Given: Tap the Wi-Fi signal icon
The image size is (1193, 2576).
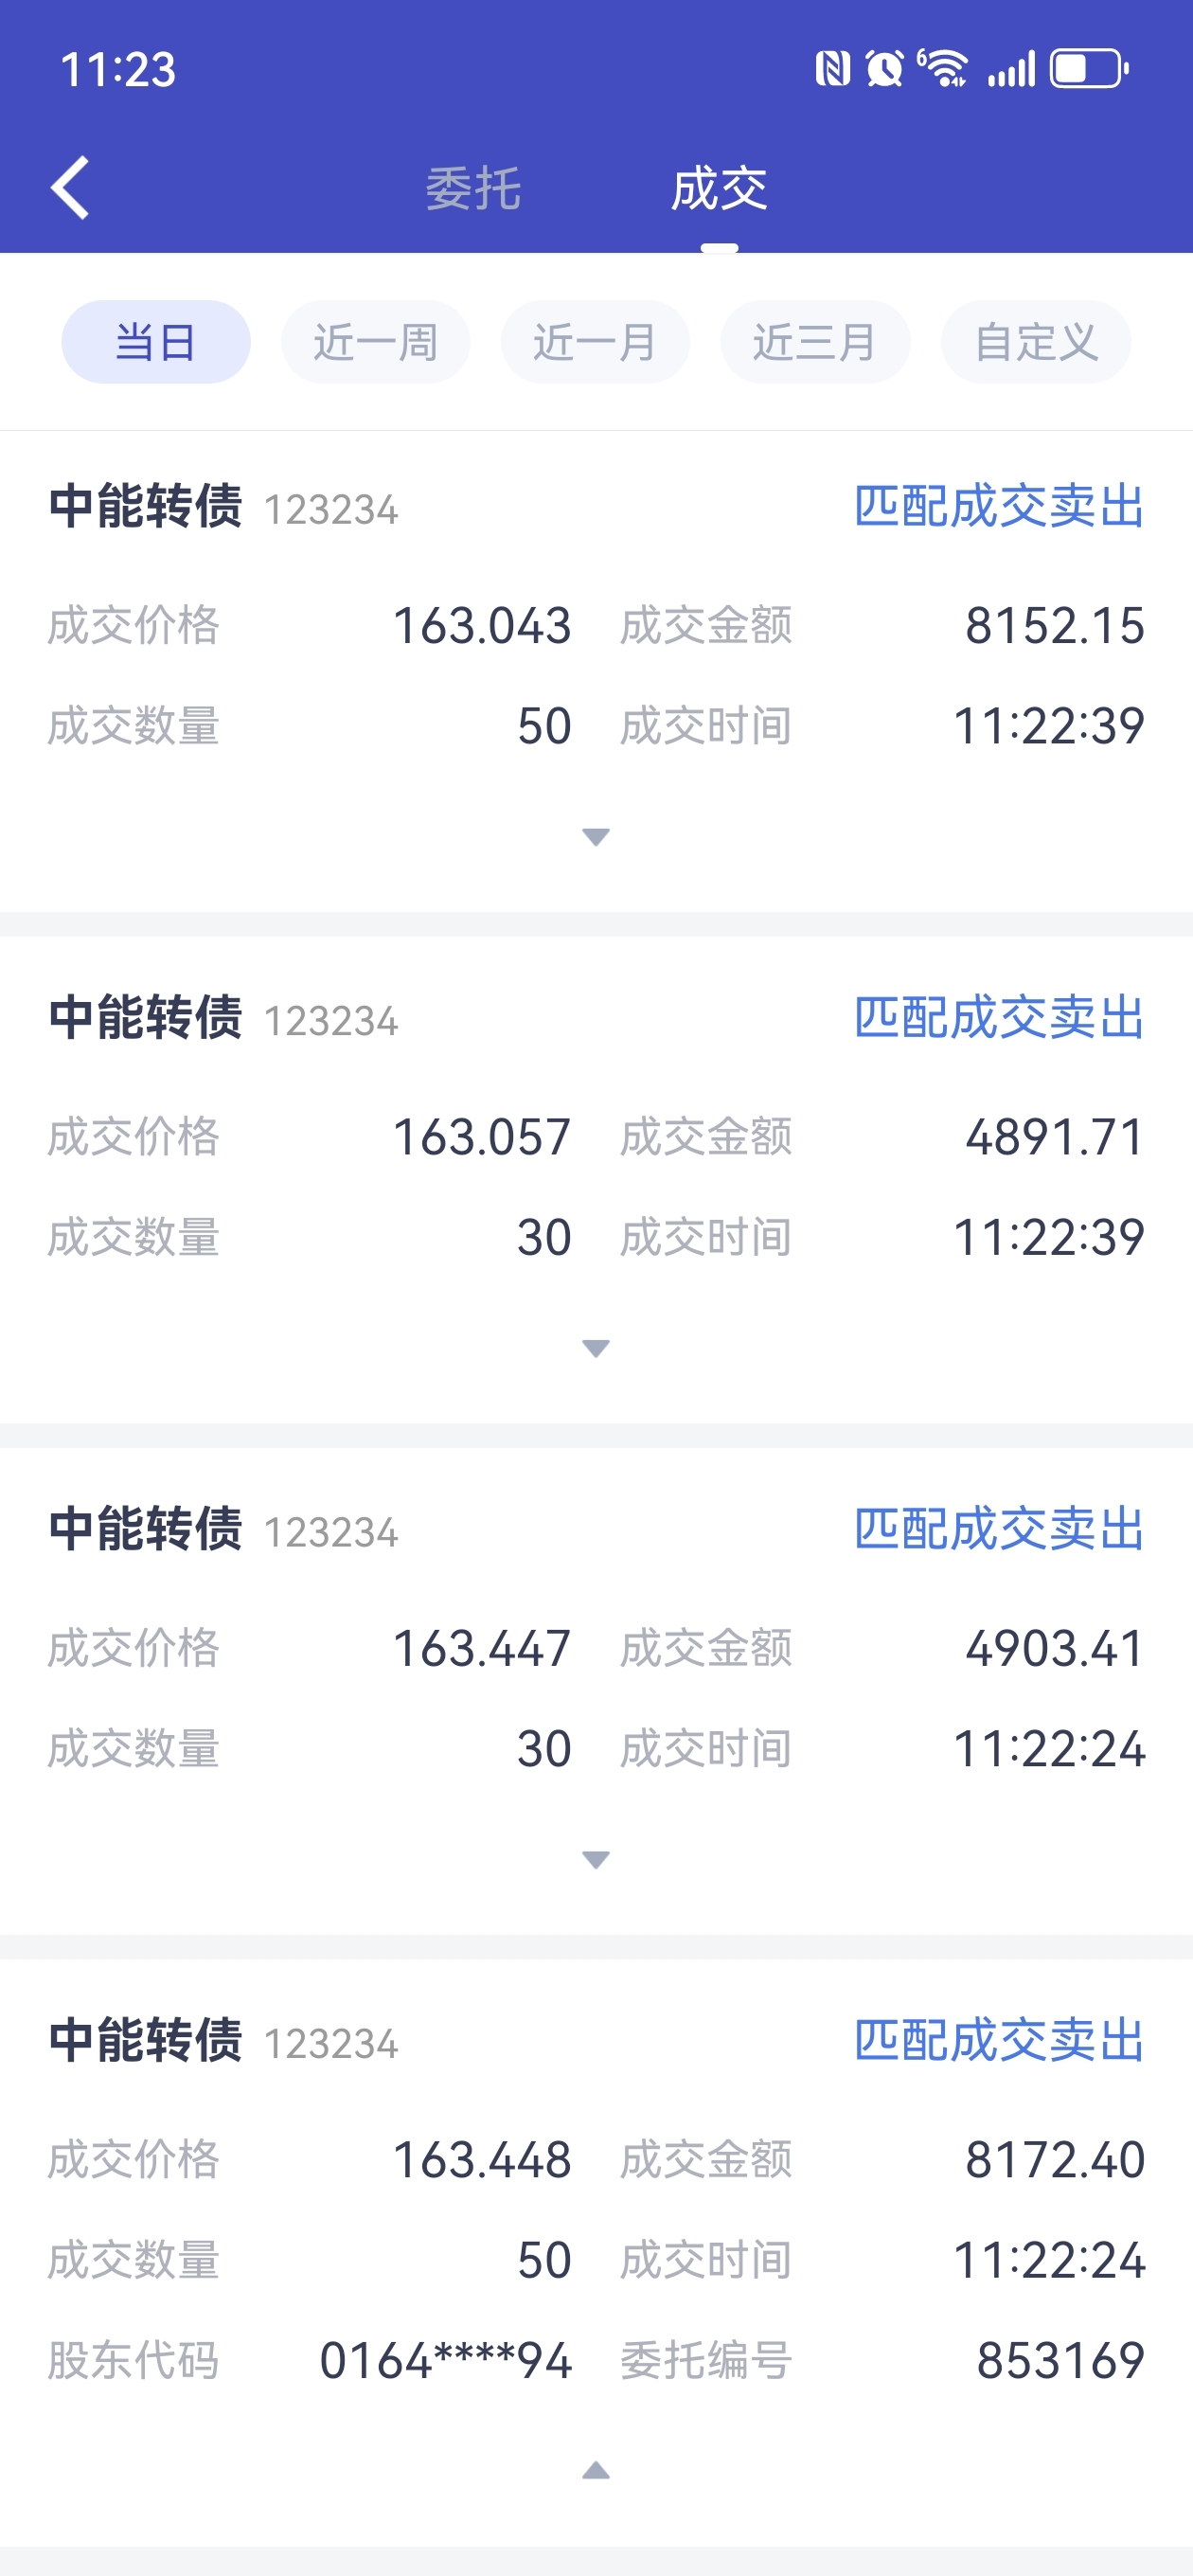Looking at the screenshot, I should tap(943, 69).
